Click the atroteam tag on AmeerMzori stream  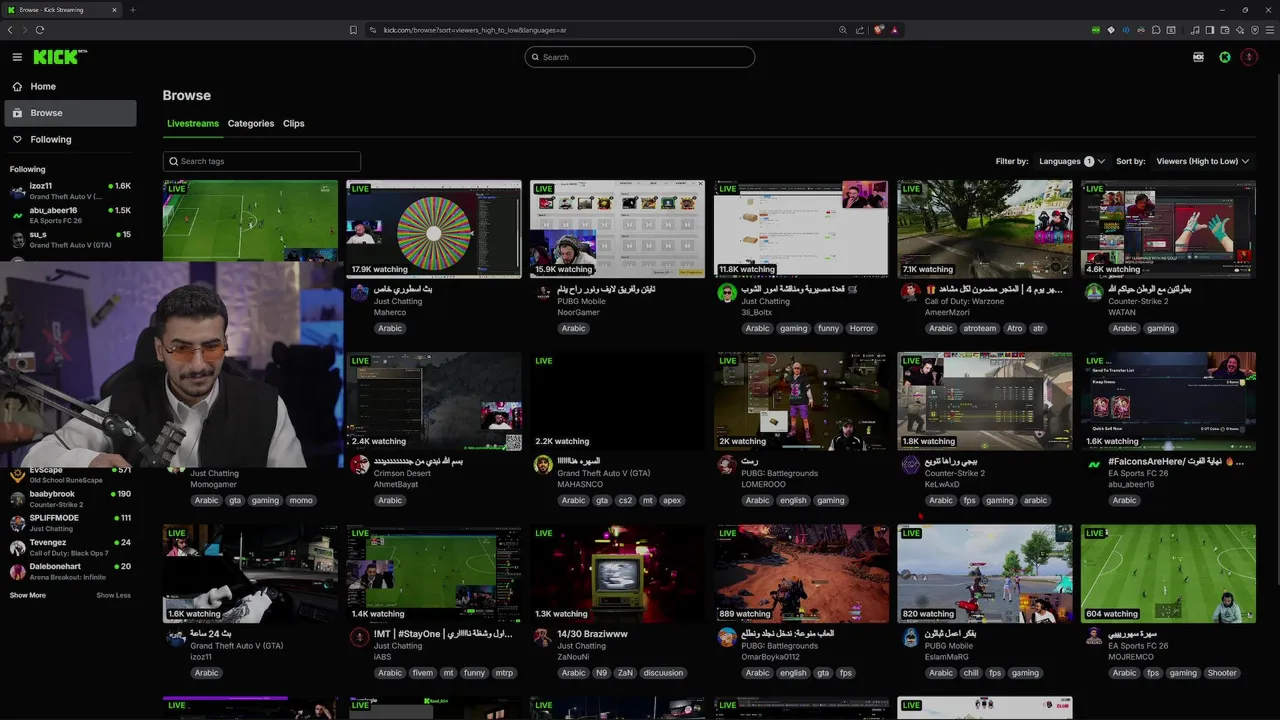980,328
